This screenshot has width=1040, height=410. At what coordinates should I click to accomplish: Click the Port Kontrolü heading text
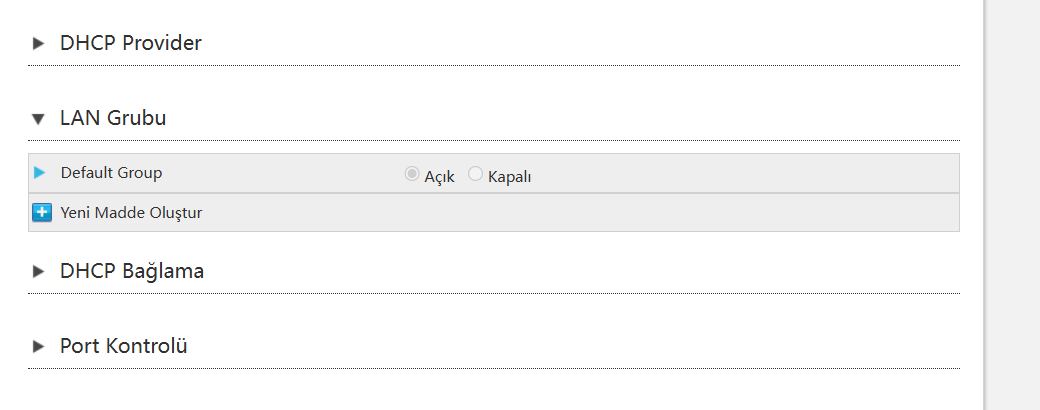pyautogui.click(x=124, y=347)
